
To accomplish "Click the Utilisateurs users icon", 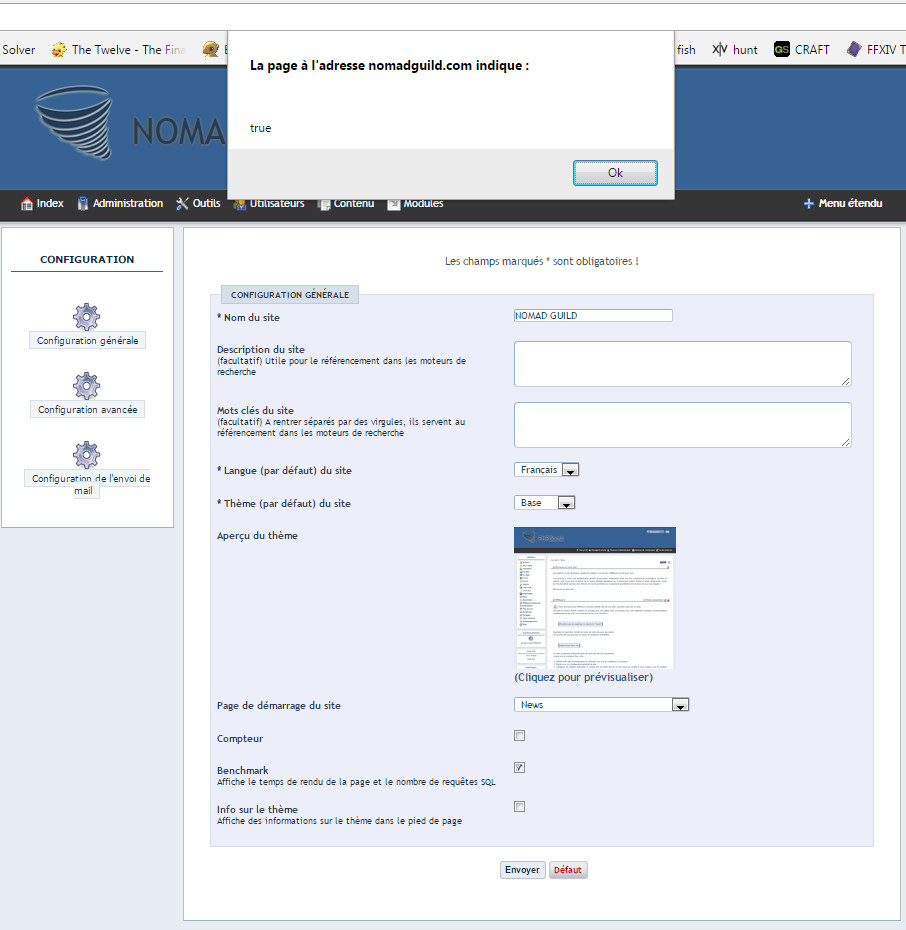I will [240, 205].
